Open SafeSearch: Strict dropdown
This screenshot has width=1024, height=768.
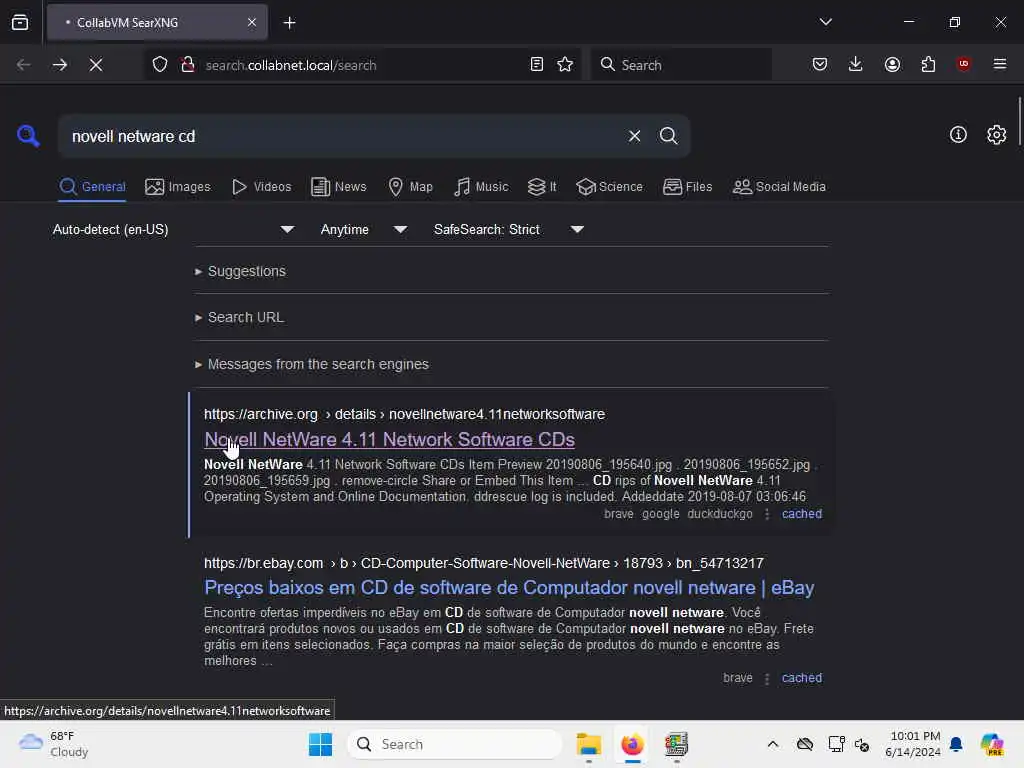coord(508,230)
